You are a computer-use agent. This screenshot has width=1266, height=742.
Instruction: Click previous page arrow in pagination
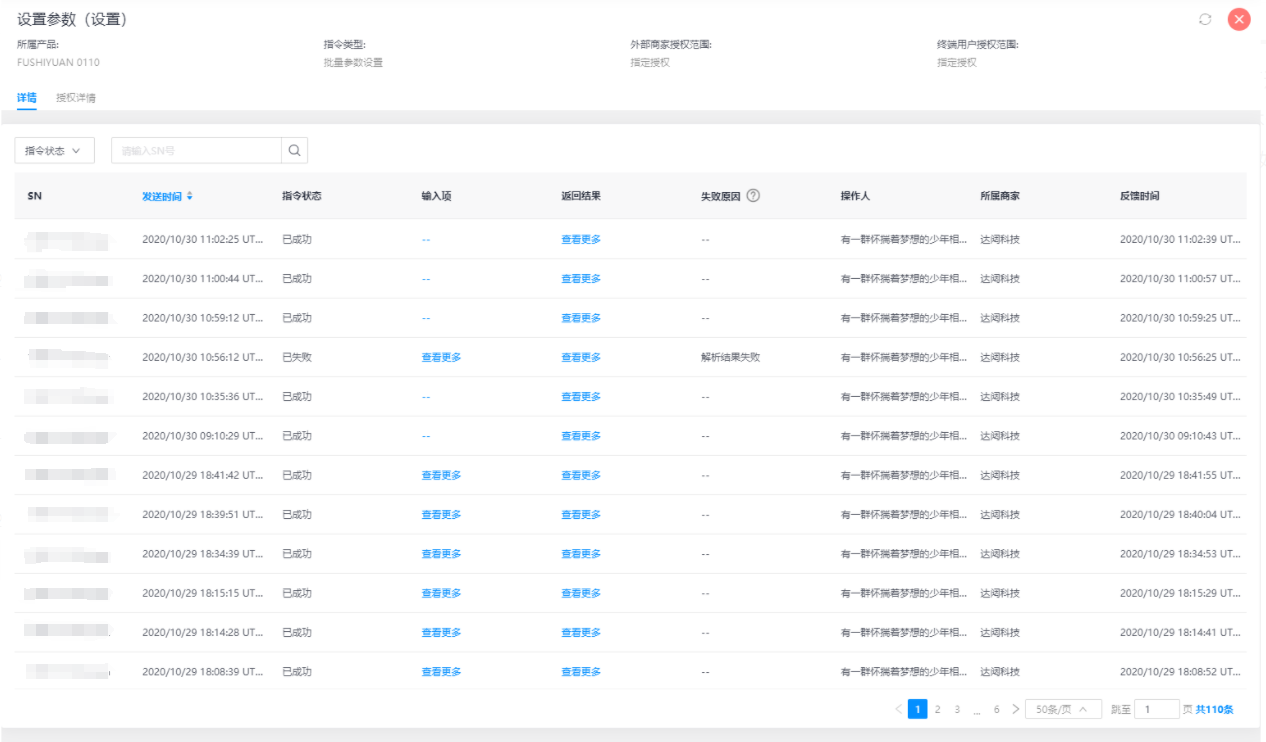898,709
